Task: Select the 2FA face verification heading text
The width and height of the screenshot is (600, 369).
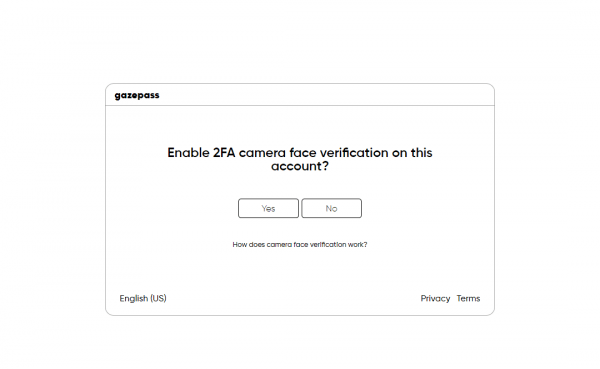Action: (x=300, y=159)
